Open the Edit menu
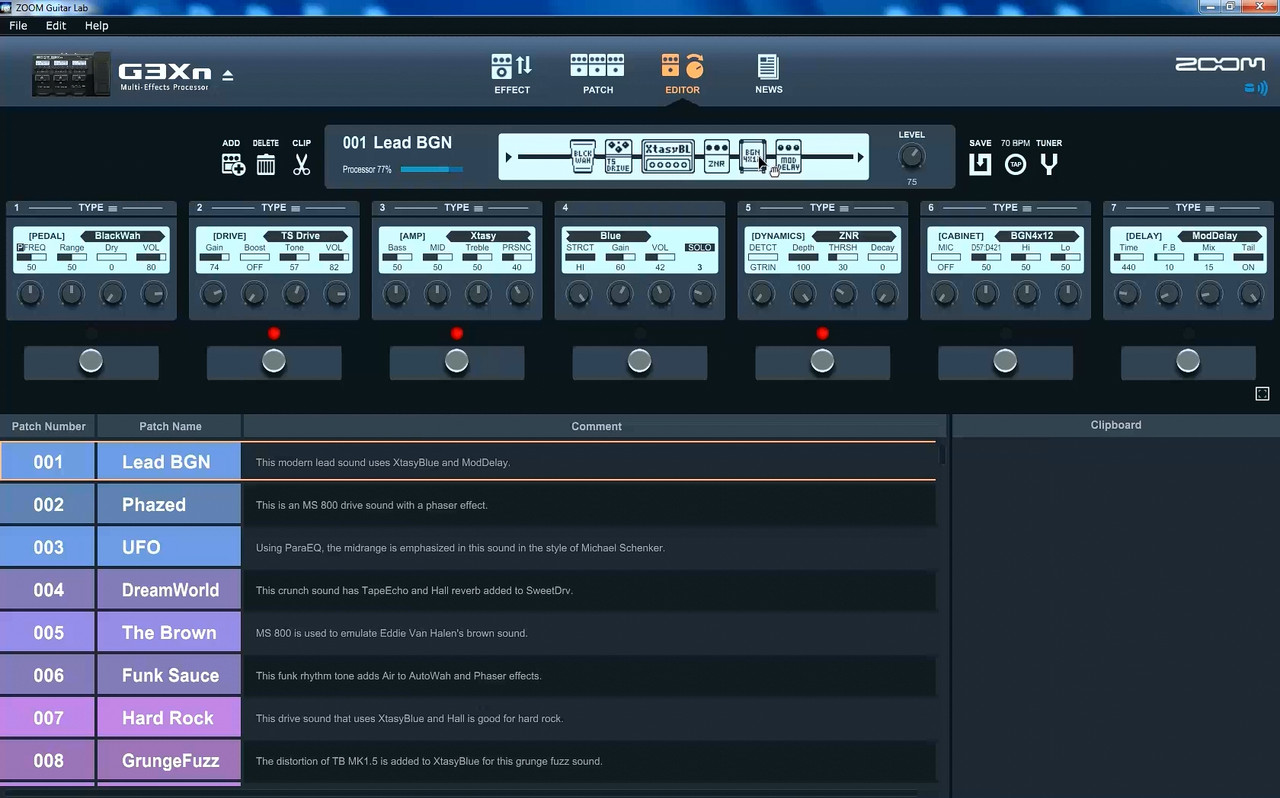 click(x=55, y=25)
